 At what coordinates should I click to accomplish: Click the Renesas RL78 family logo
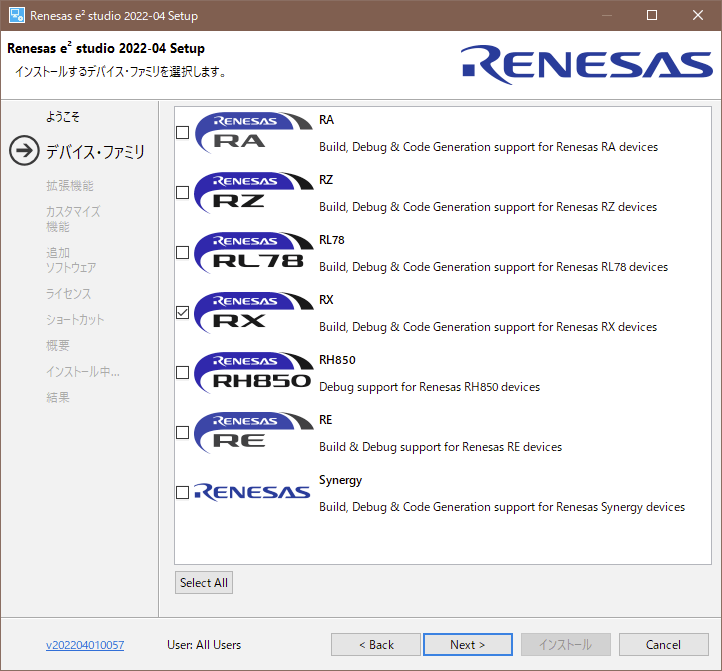click(x=254, y=253)
